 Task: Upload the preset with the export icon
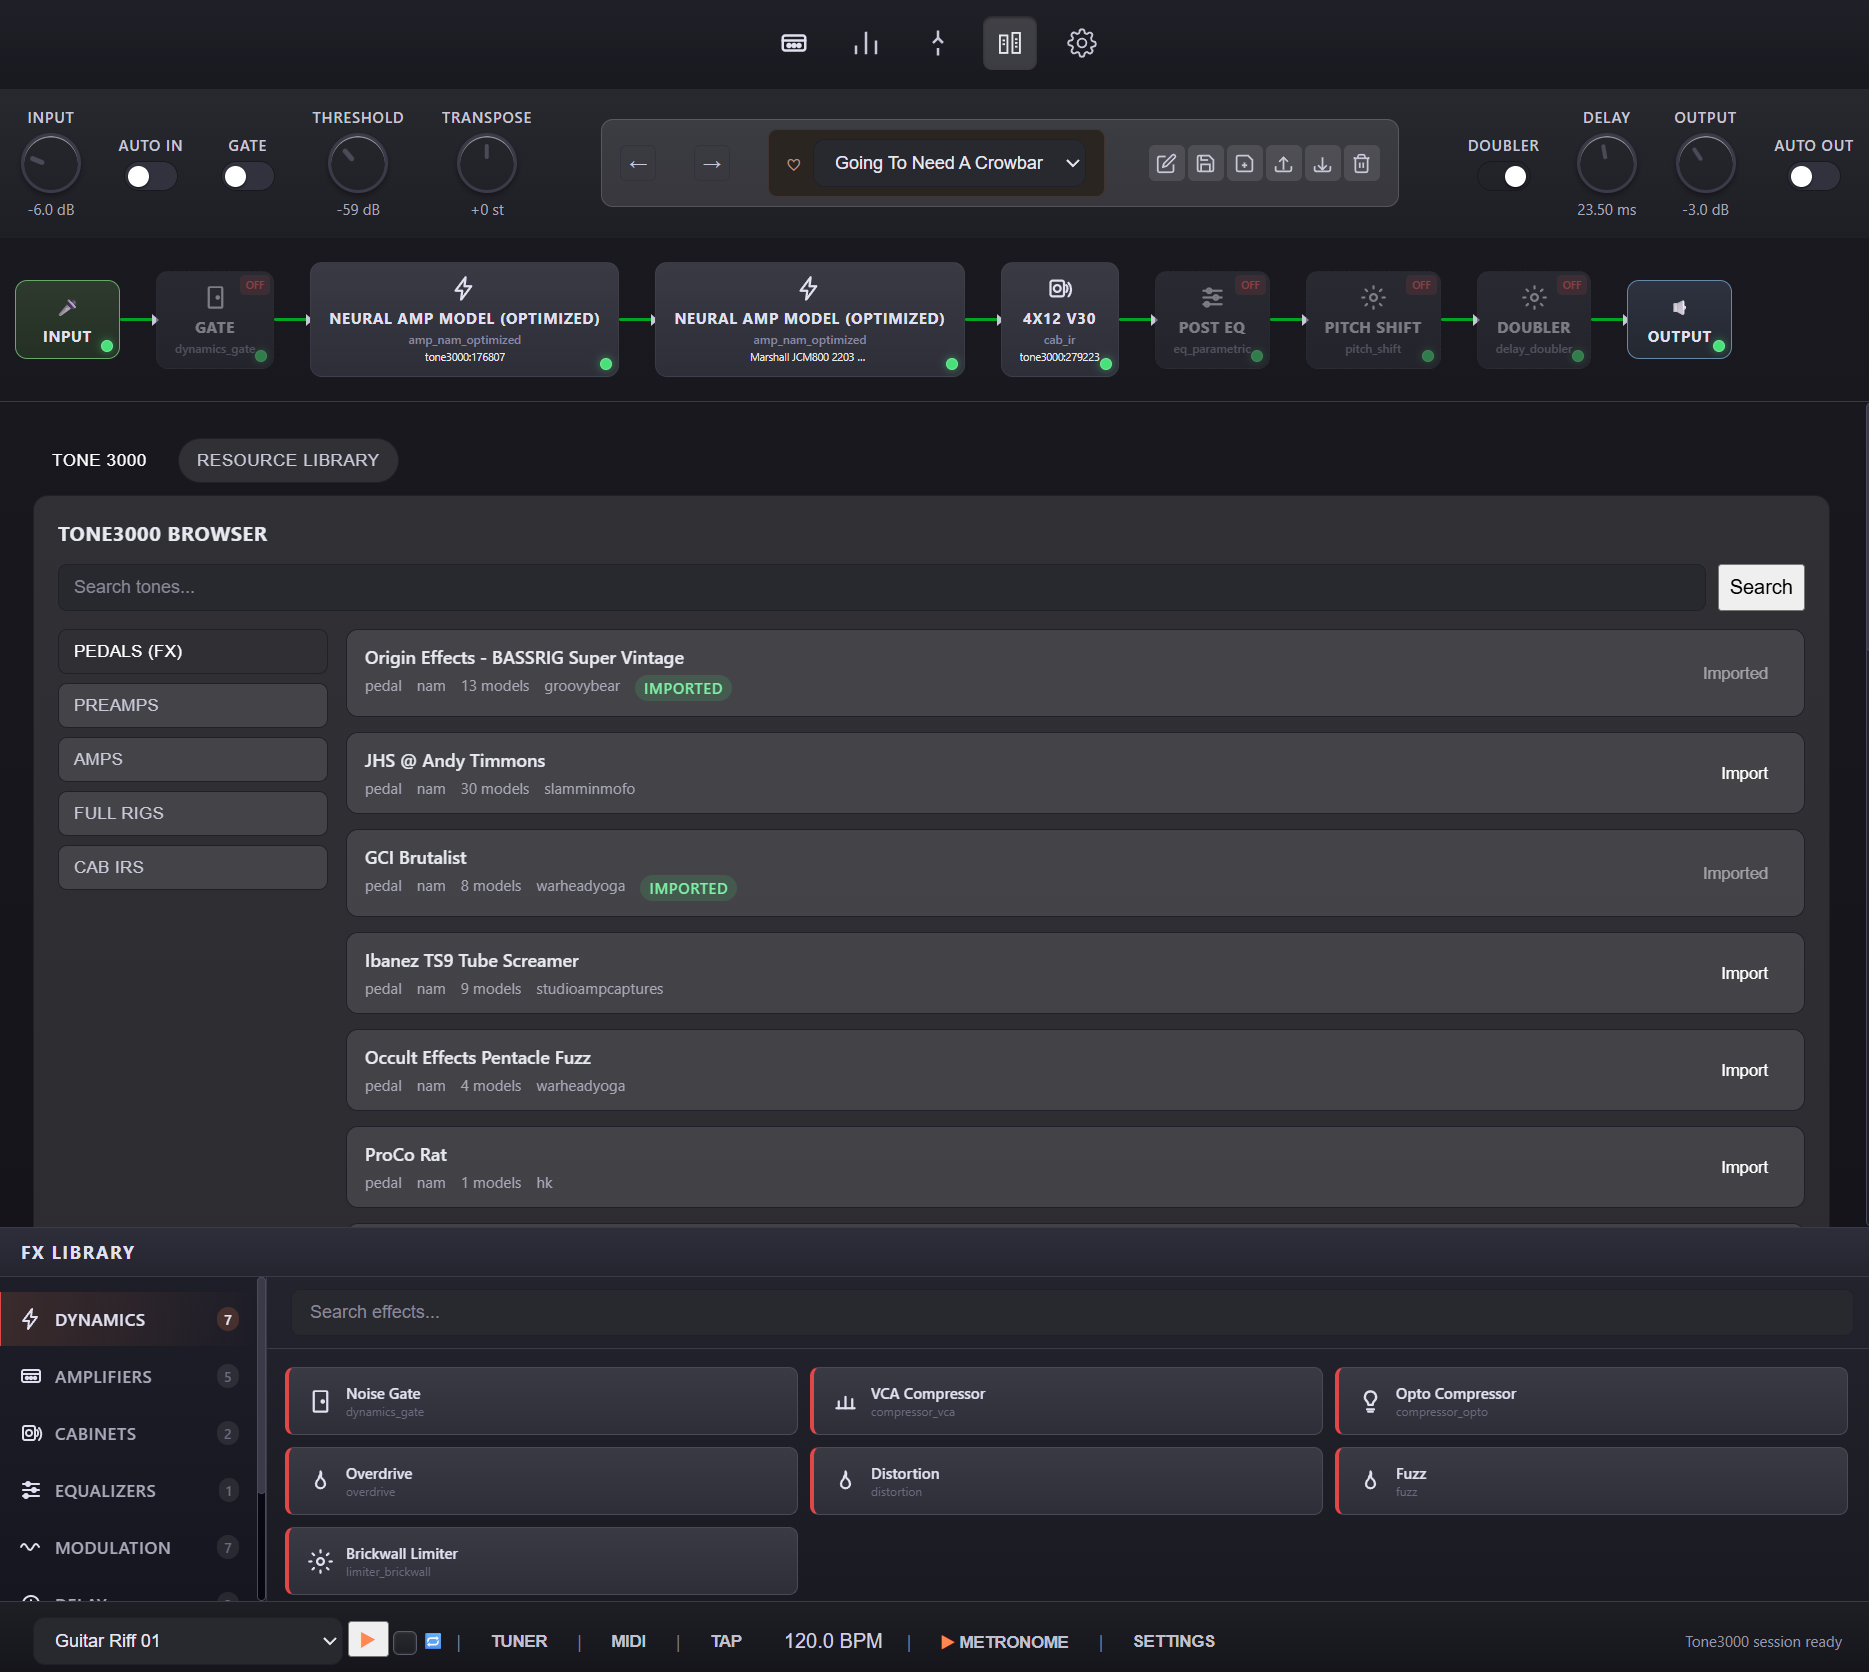coord(1284,163)
